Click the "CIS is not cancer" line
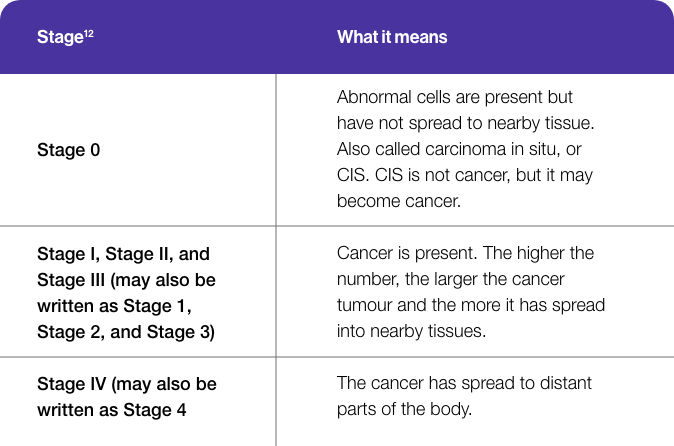The height and width of the screenshot is (446, 674). 465,175
